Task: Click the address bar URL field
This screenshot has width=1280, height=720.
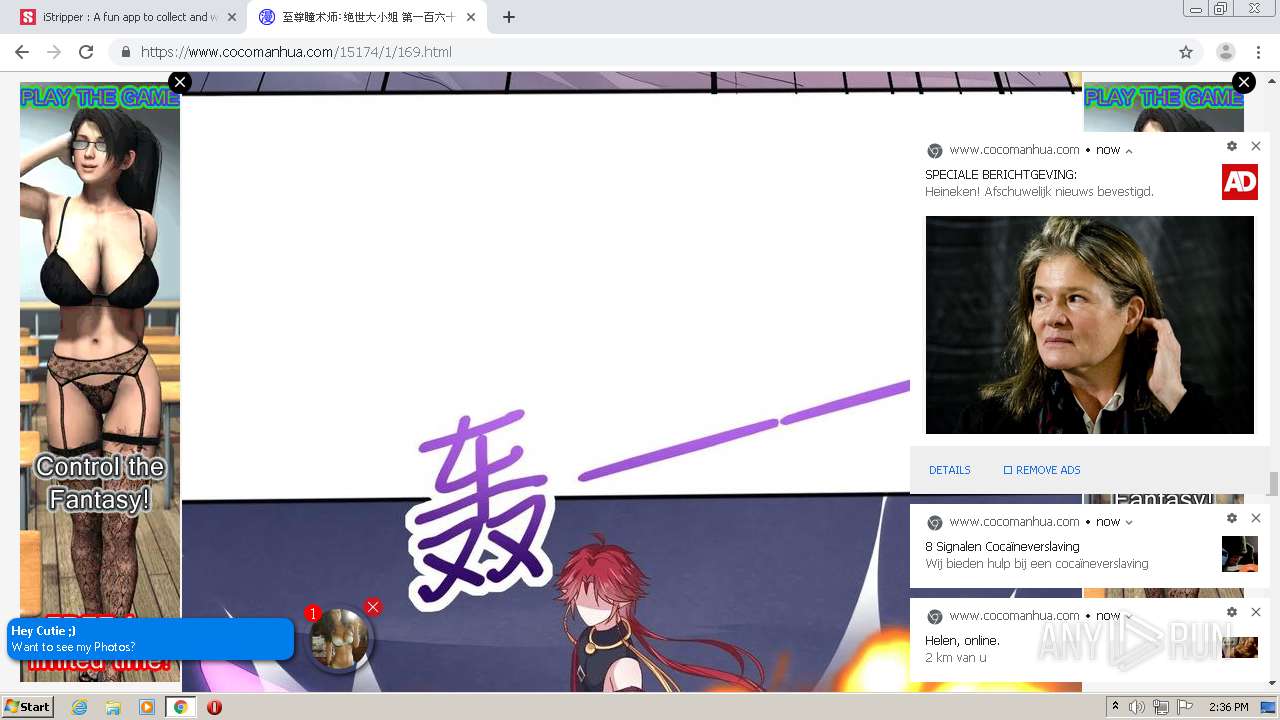Action: (655, 52)
